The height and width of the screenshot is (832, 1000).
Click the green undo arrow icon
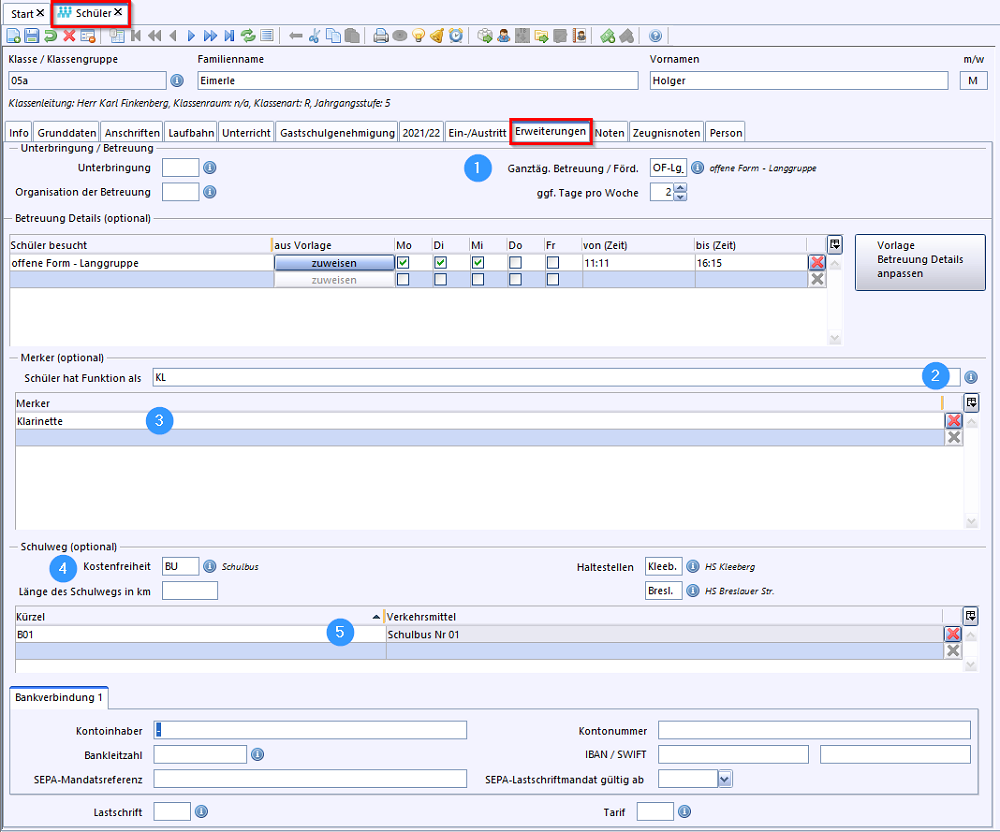[50, 36]
